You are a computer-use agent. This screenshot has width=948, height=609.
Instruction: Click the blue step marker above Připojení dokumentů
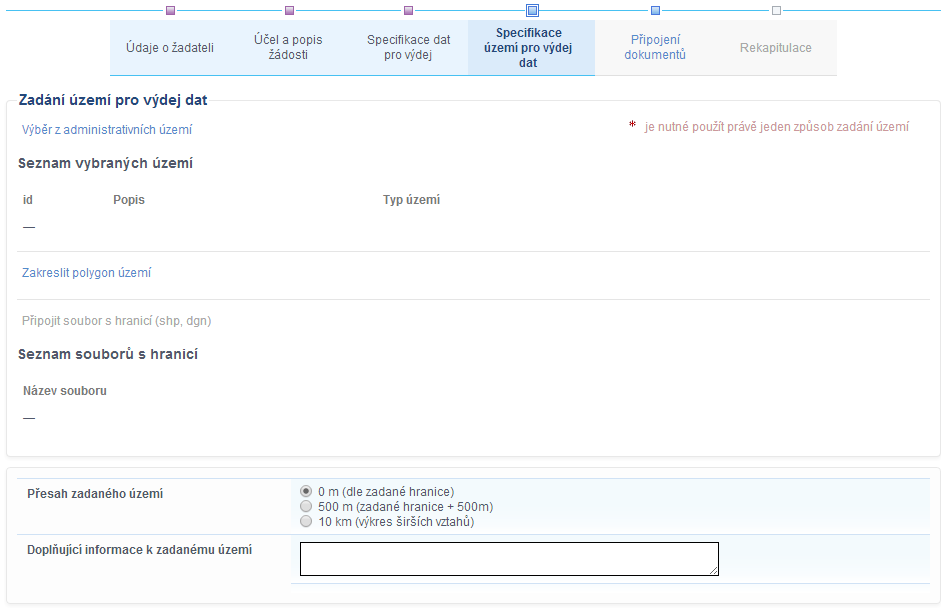click(655, 11)
